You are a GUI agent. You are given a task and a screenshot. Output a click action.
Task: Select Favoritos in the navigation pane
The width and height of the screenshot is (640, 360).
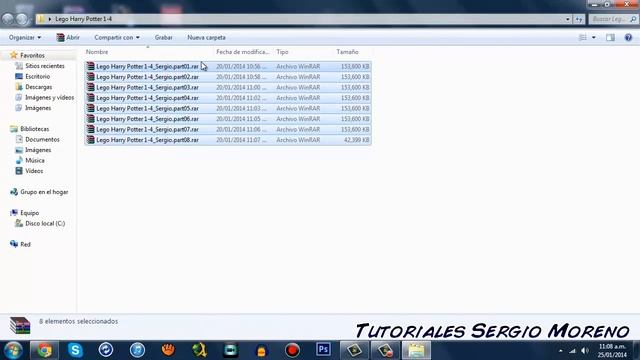[x=32, y=55]
